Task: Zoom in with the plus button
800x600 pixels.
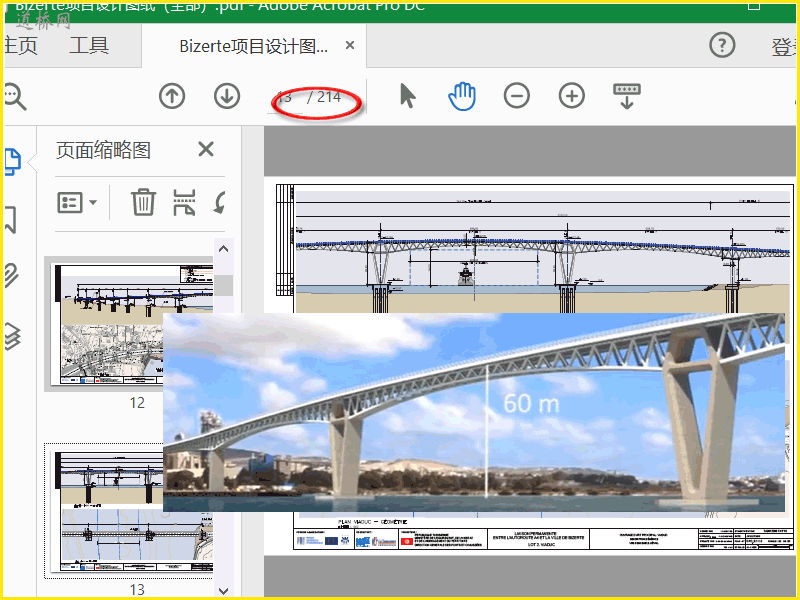Action: 572,96
